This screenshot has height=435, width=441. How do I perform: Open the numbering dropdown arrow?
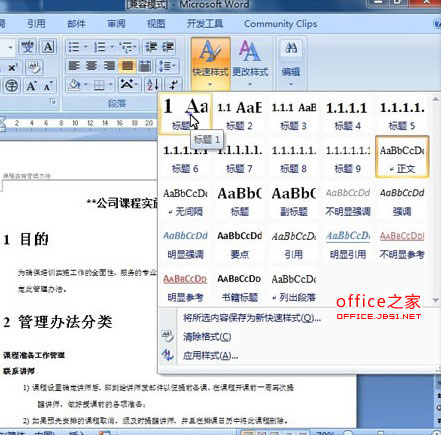coord(112,47)
